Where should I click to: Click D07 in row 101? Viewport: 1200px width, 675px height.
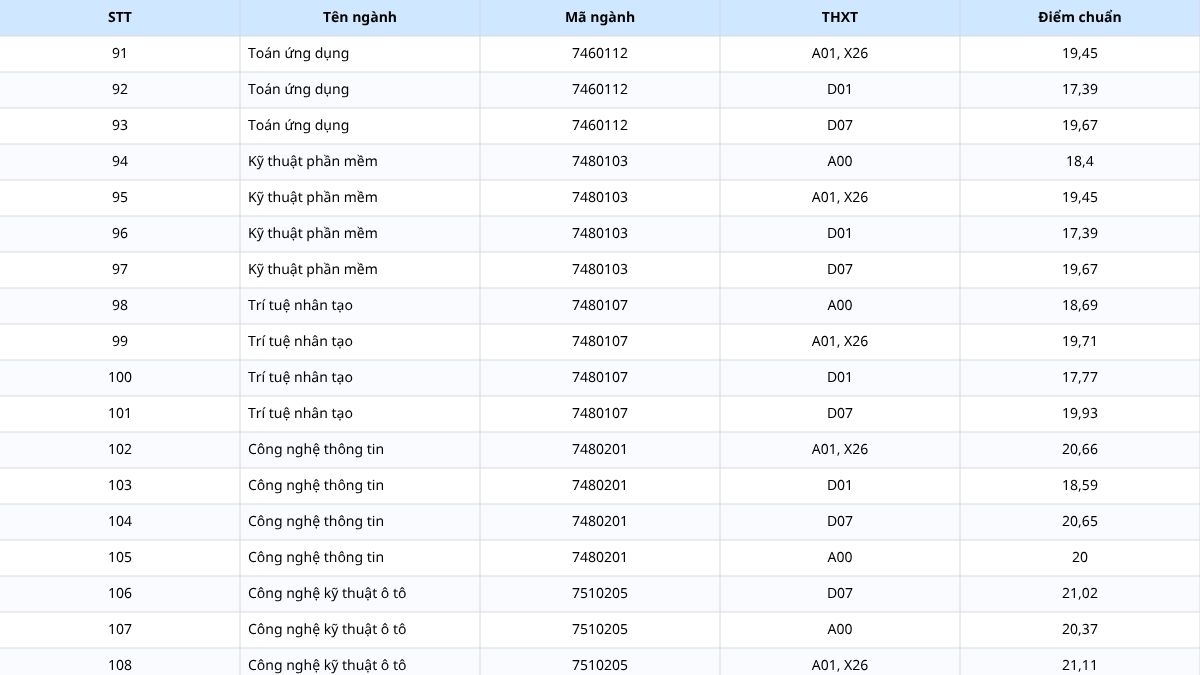pos(840,413)
